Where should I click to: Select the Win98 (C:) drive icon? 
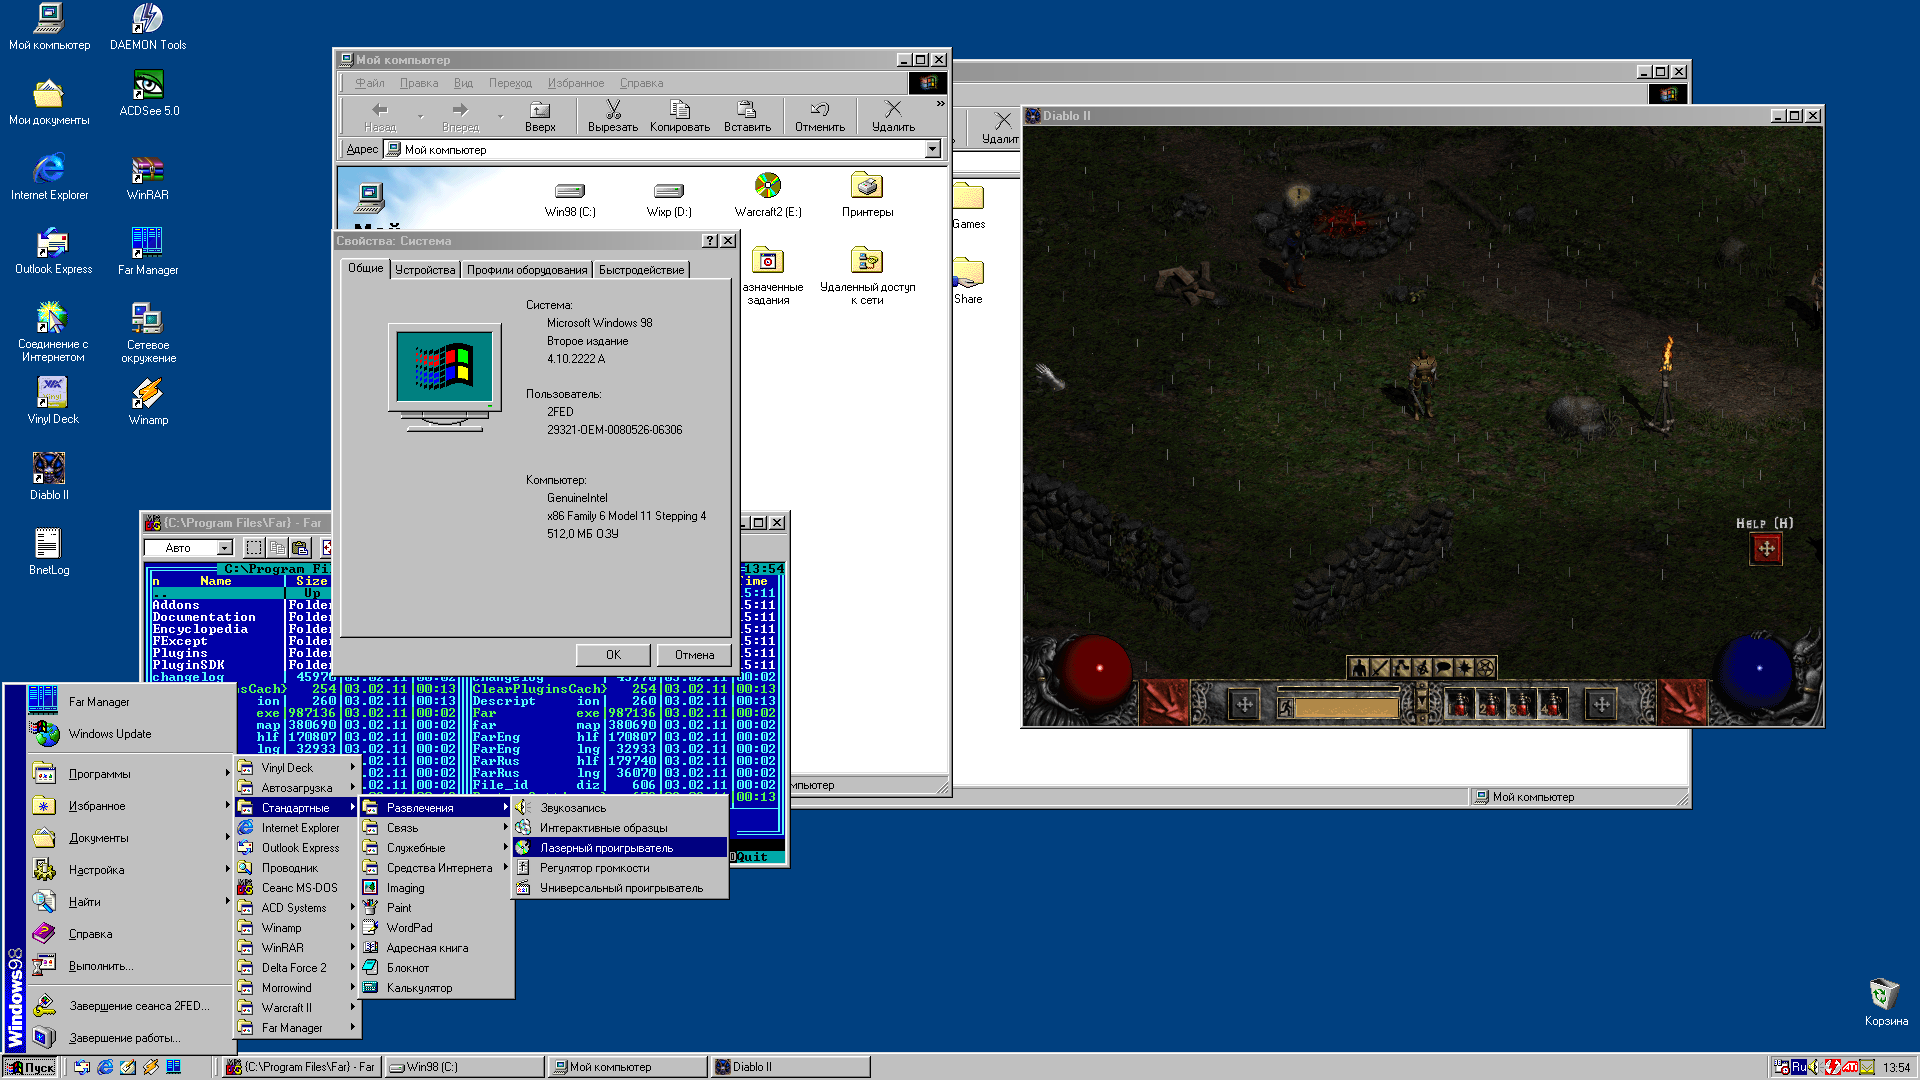click(x=570, y=198)
